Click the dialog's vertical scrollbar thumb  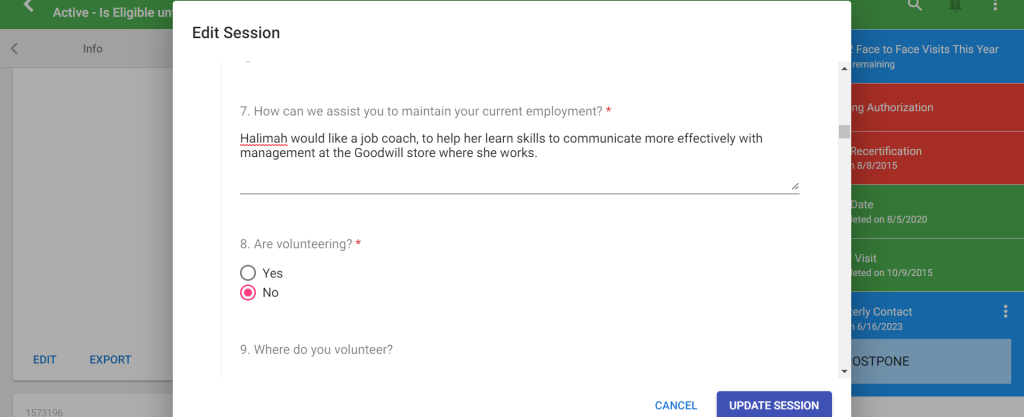844,132
